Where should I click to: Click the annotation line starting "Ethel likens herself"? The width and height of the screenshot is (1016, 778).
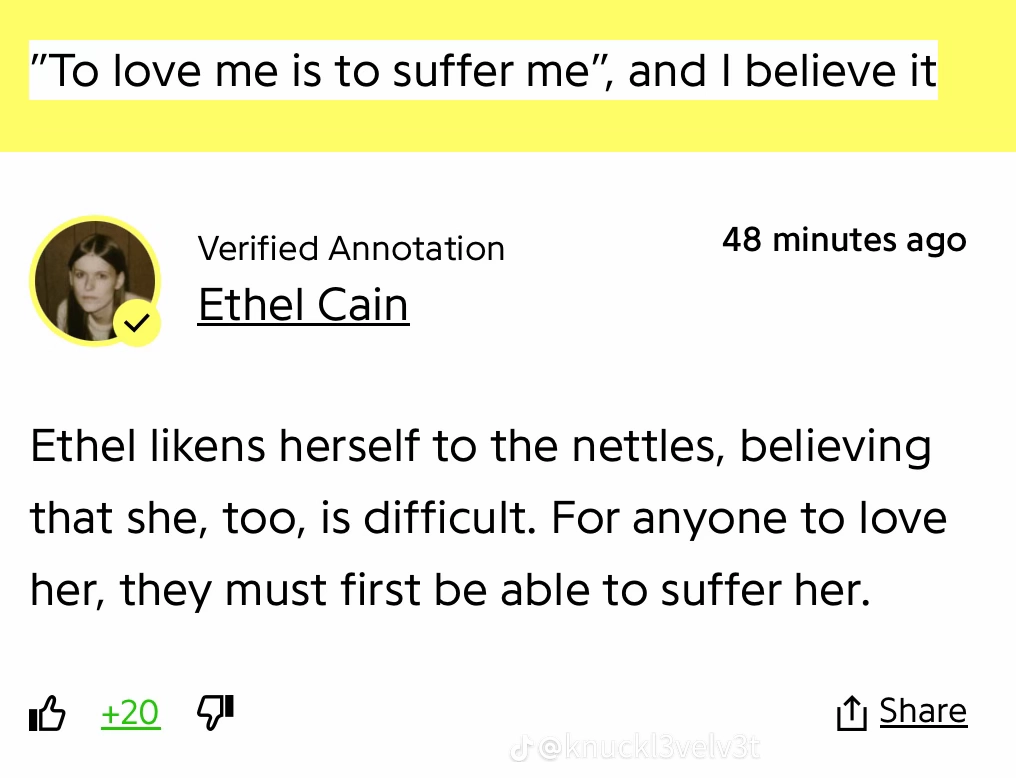tap(481, 447)
